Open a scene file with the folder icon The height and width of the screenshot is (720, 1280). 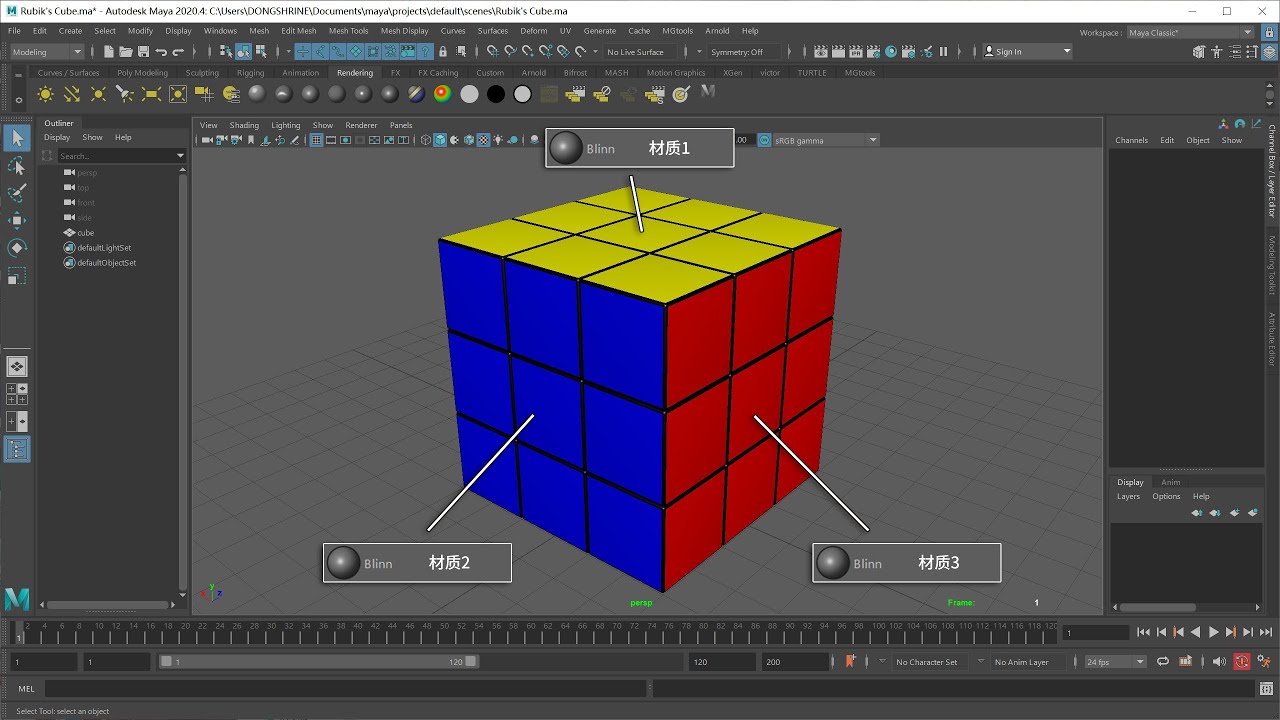pos(126,52)
